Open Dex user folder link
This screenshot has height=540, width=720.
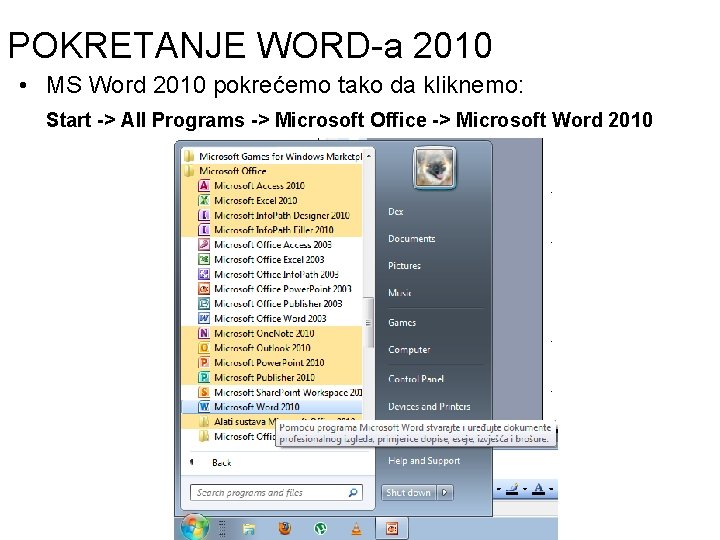point(395,212)
